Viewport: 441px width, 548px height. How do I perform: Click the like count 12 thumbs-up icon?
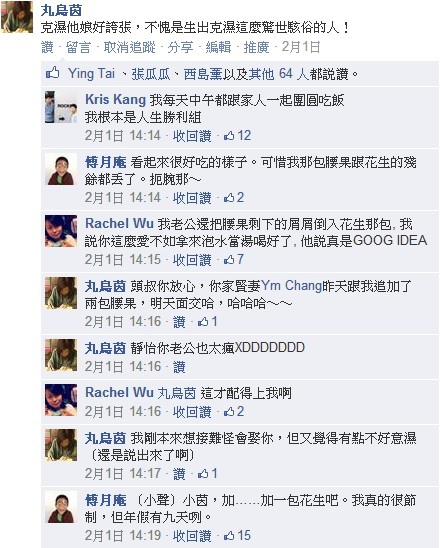pos(229,136)
